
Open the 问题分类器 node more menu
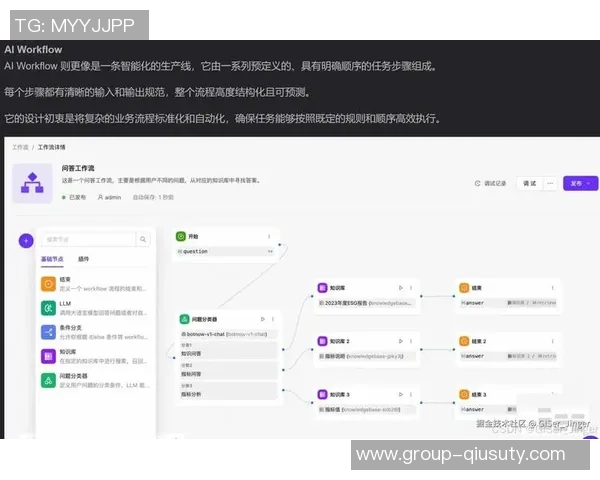(x=273, y=319)
